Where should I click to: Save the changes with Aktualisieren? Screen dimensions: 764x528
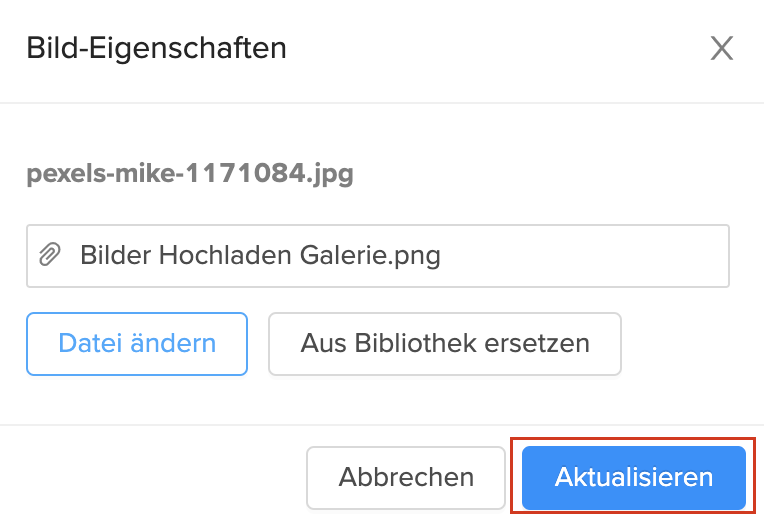(634, 477)
